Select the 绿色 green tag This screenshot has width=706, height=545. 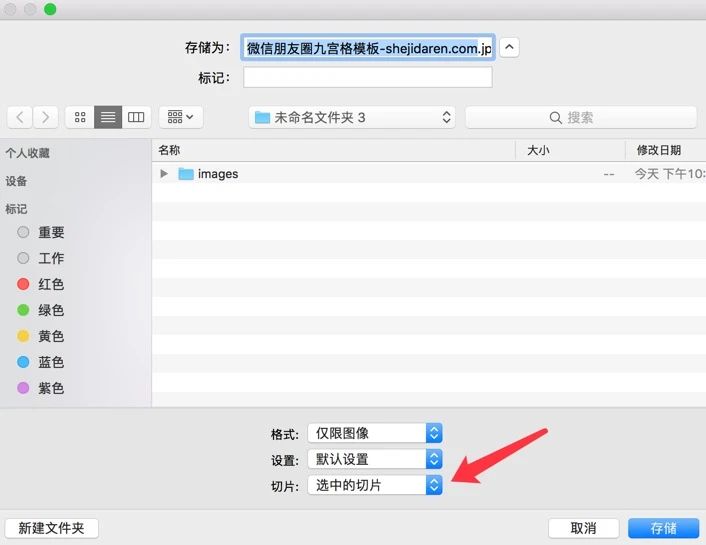tap(41, 310)
